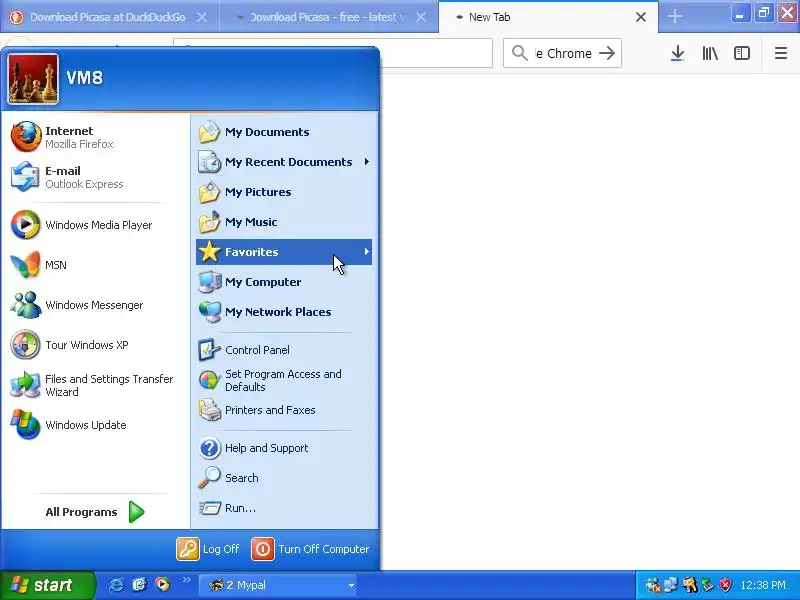Close the DuckDuckGo Picasa tab
The width and height of the screenshot is (800, 600).
tap(202, 17)
